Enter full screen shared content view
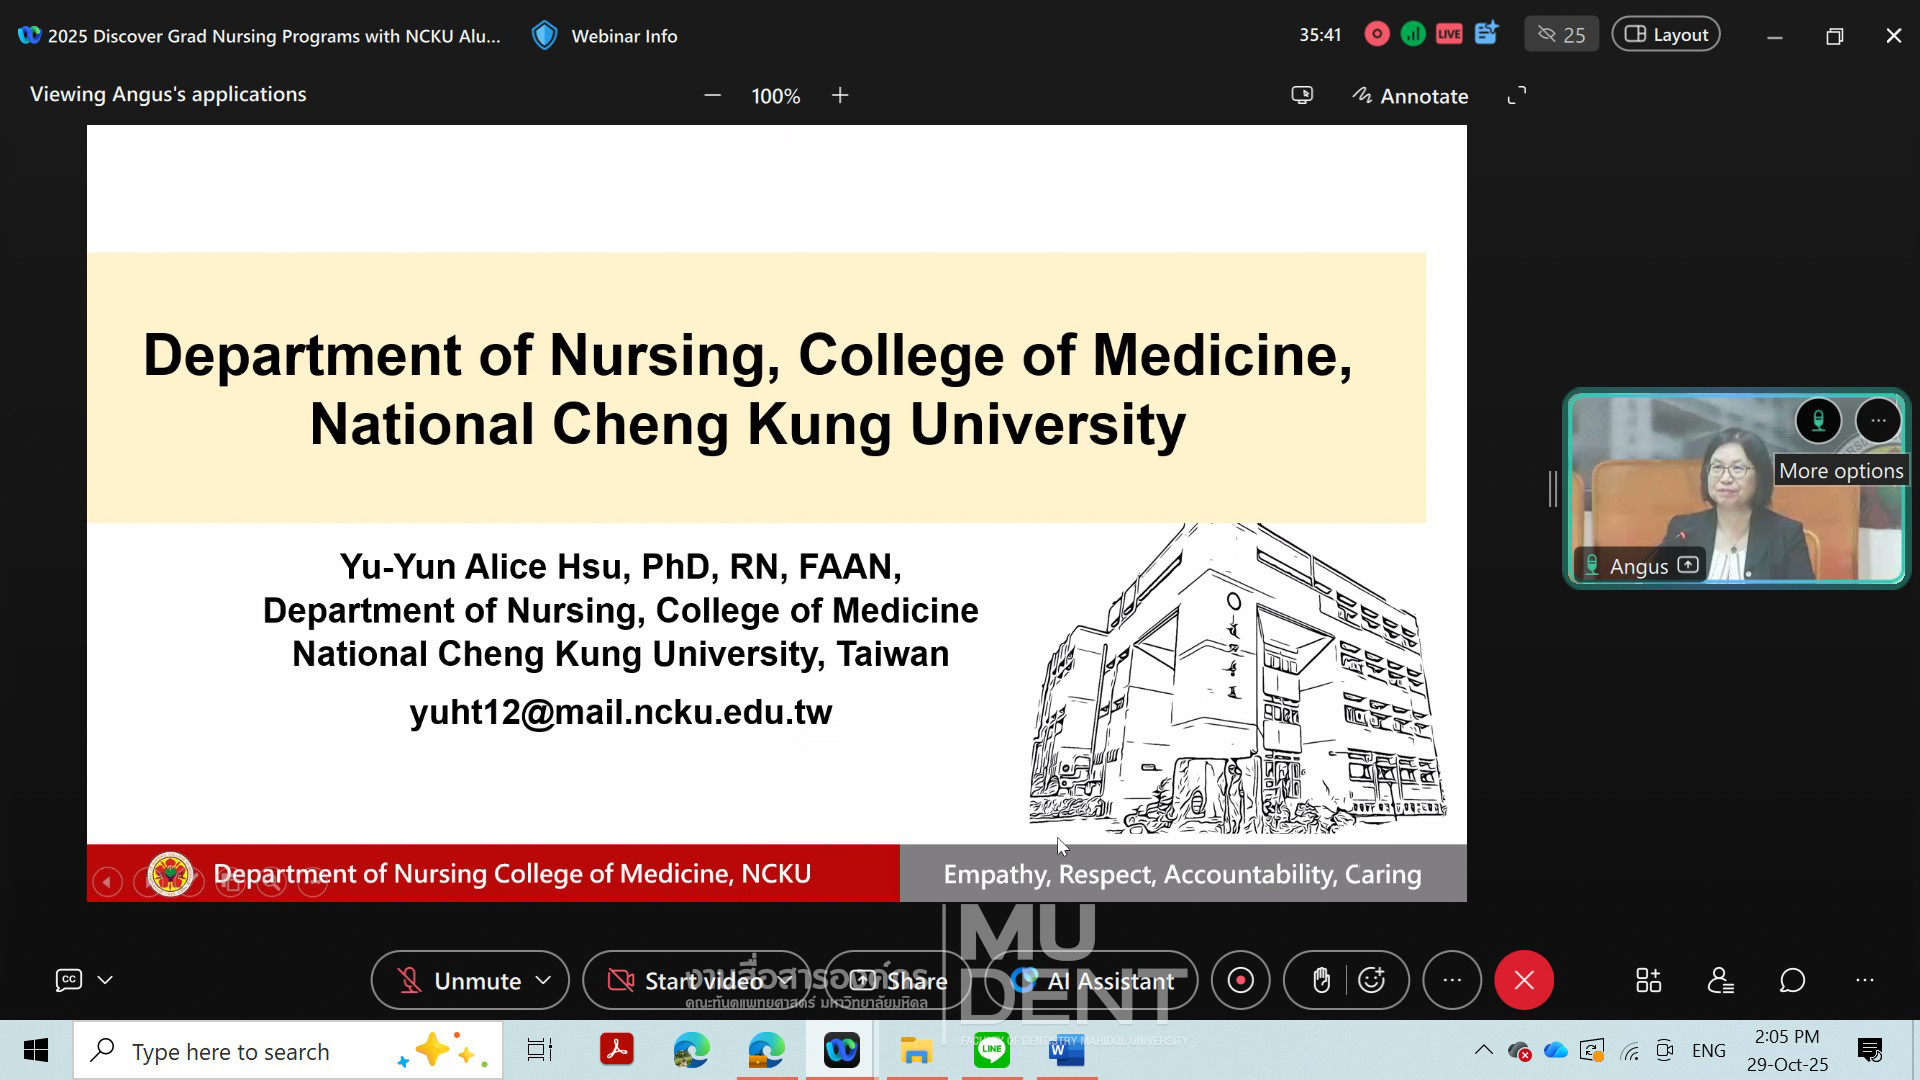 coord(1517,95)
